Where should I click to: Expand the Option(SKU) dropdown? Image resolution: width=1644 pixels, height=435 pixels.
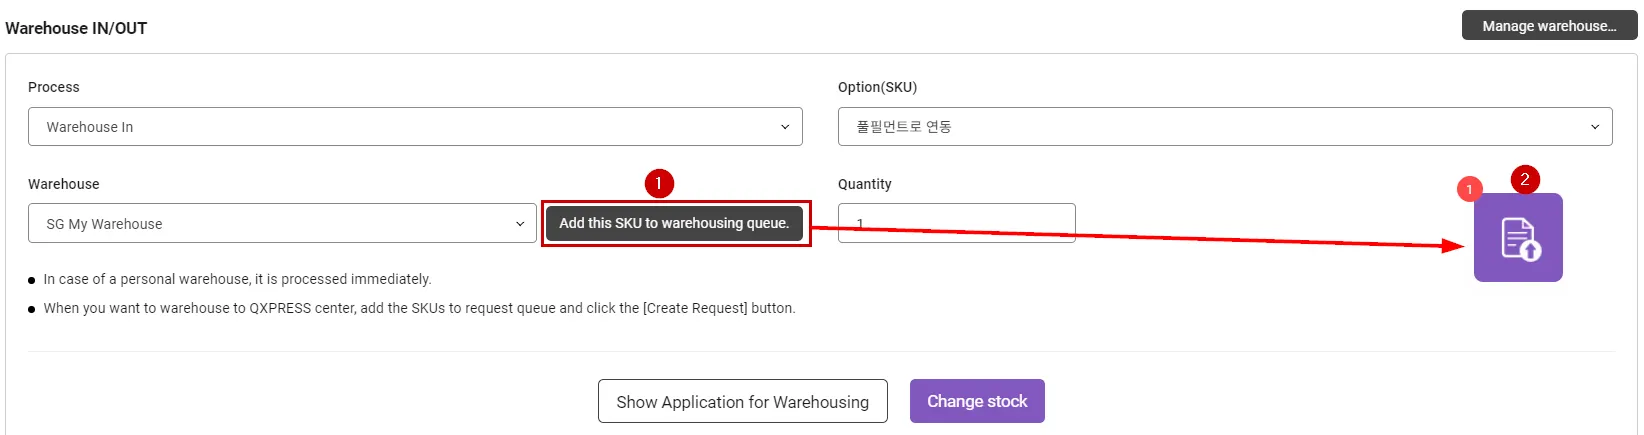(1224, 127)
